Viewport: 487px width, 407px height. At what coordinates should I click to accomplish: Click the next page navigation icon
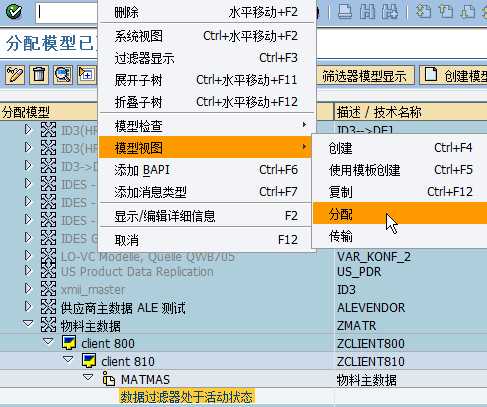point(468,12)
